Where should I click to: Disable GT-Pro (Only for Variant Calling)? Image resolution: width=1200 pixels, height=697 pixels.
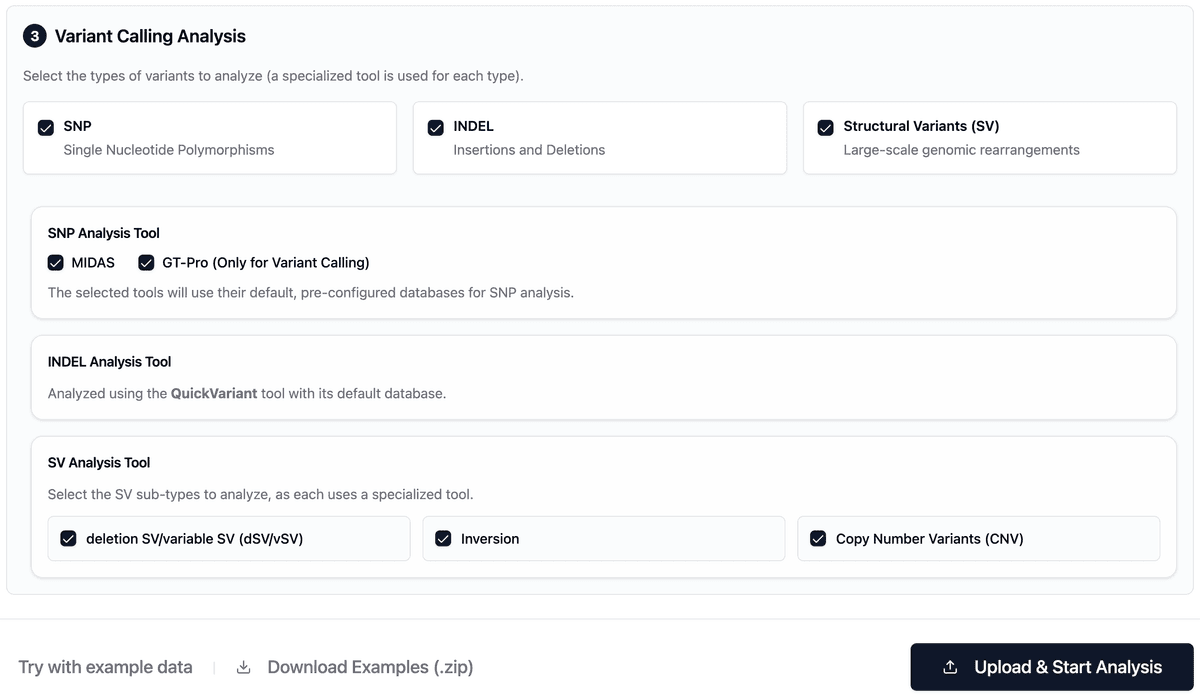click(x=146, y=262)
